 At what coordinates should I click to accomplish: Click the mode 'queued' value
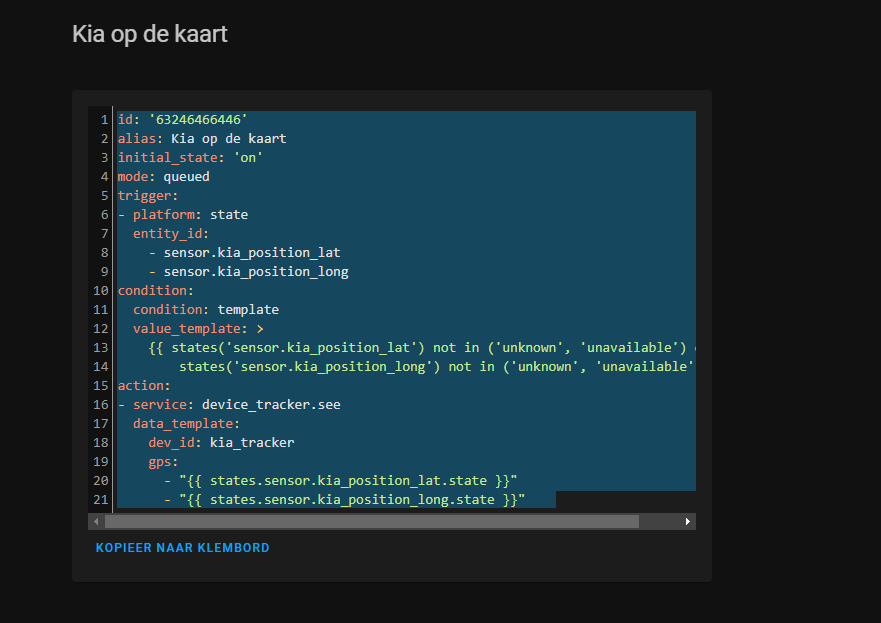coord(186,177)
